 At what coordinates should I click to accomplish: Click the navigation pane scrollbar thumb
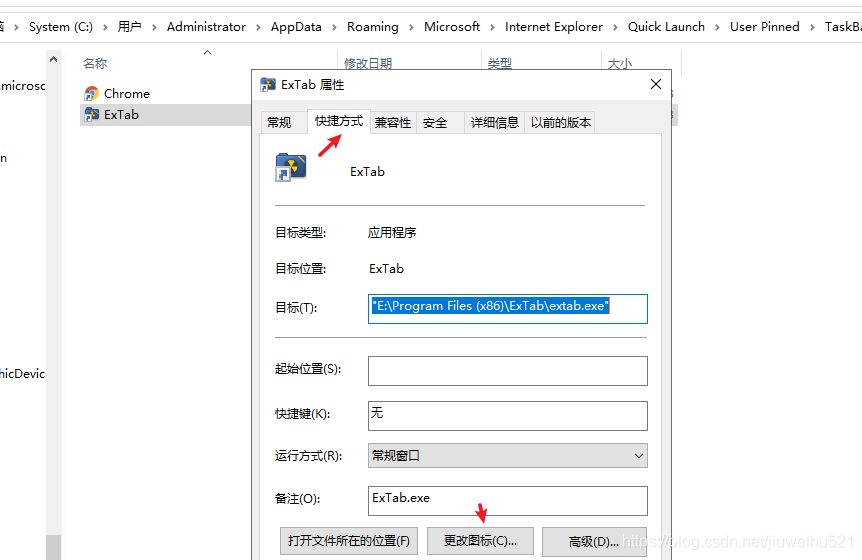coord(53,547)
